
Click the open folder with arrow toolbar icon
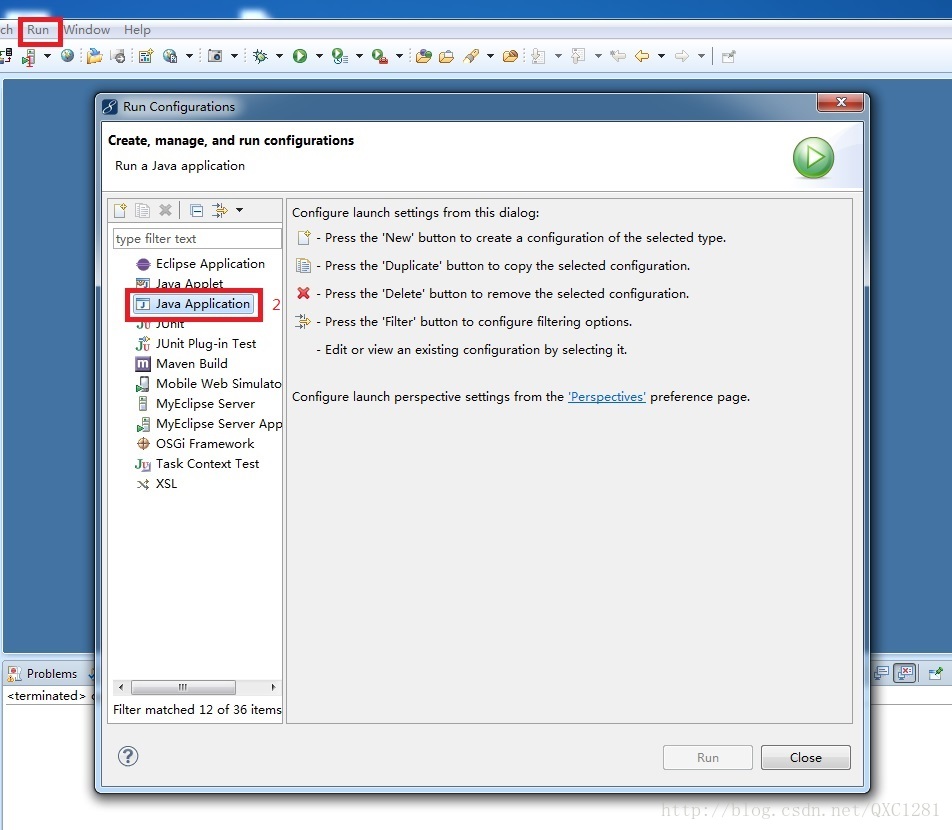(94, 56)
